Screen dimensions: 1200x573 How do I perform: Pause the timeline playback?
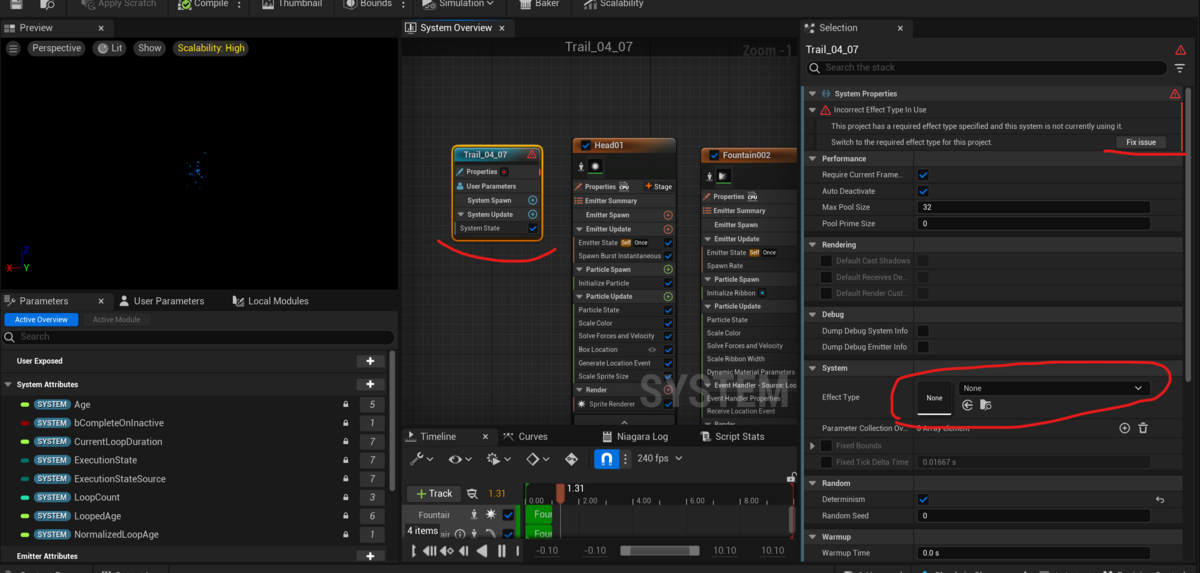click(x=502, y=551)
